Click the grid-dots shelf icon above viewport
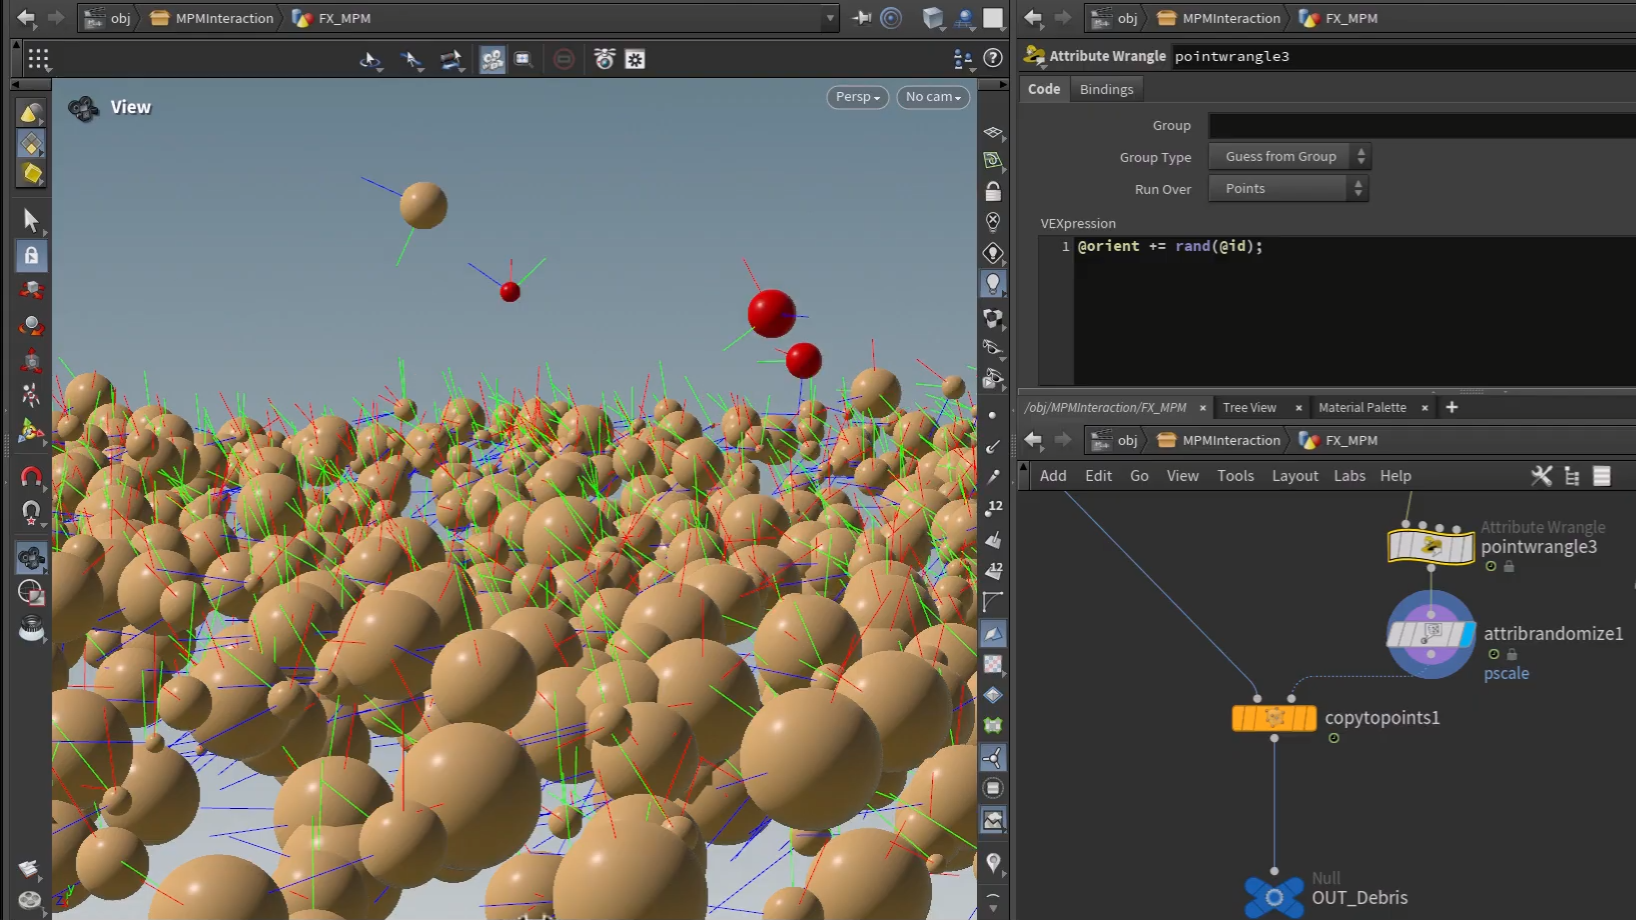 pyautogui.click(x=38, y=59)
